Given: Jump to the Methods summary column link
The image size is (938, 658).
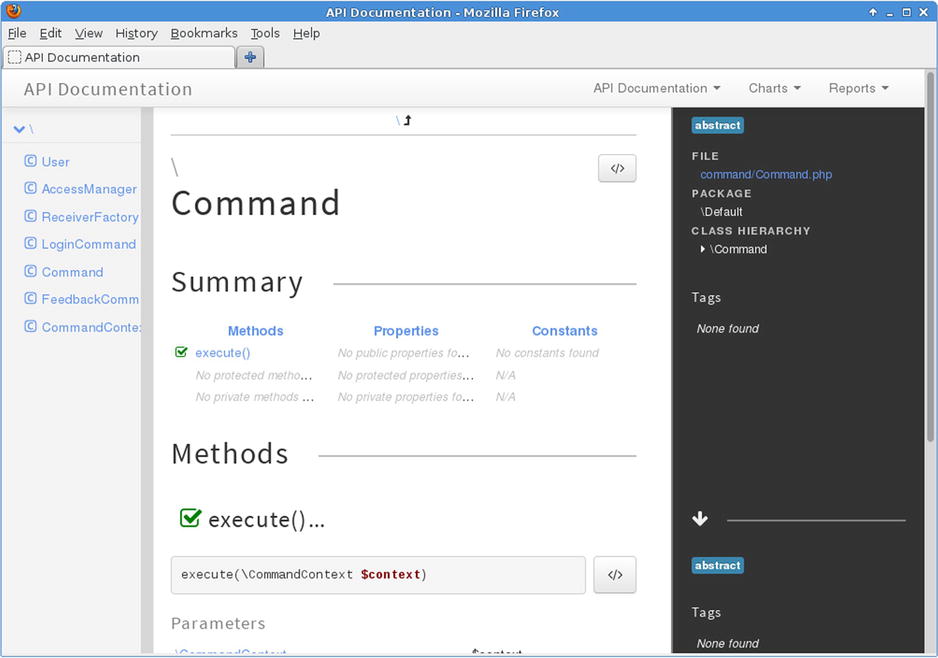Looking at the screenshot, I should tap(255, 331).
